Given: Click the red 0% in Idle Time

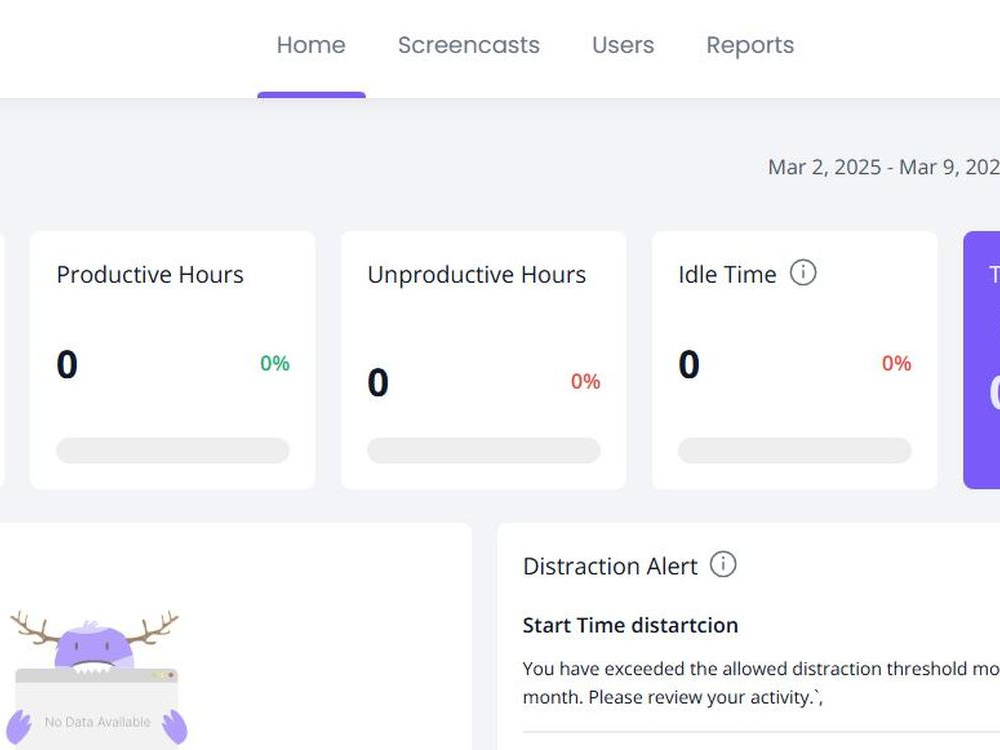Looking at the screenshot, I should point(896,363).
